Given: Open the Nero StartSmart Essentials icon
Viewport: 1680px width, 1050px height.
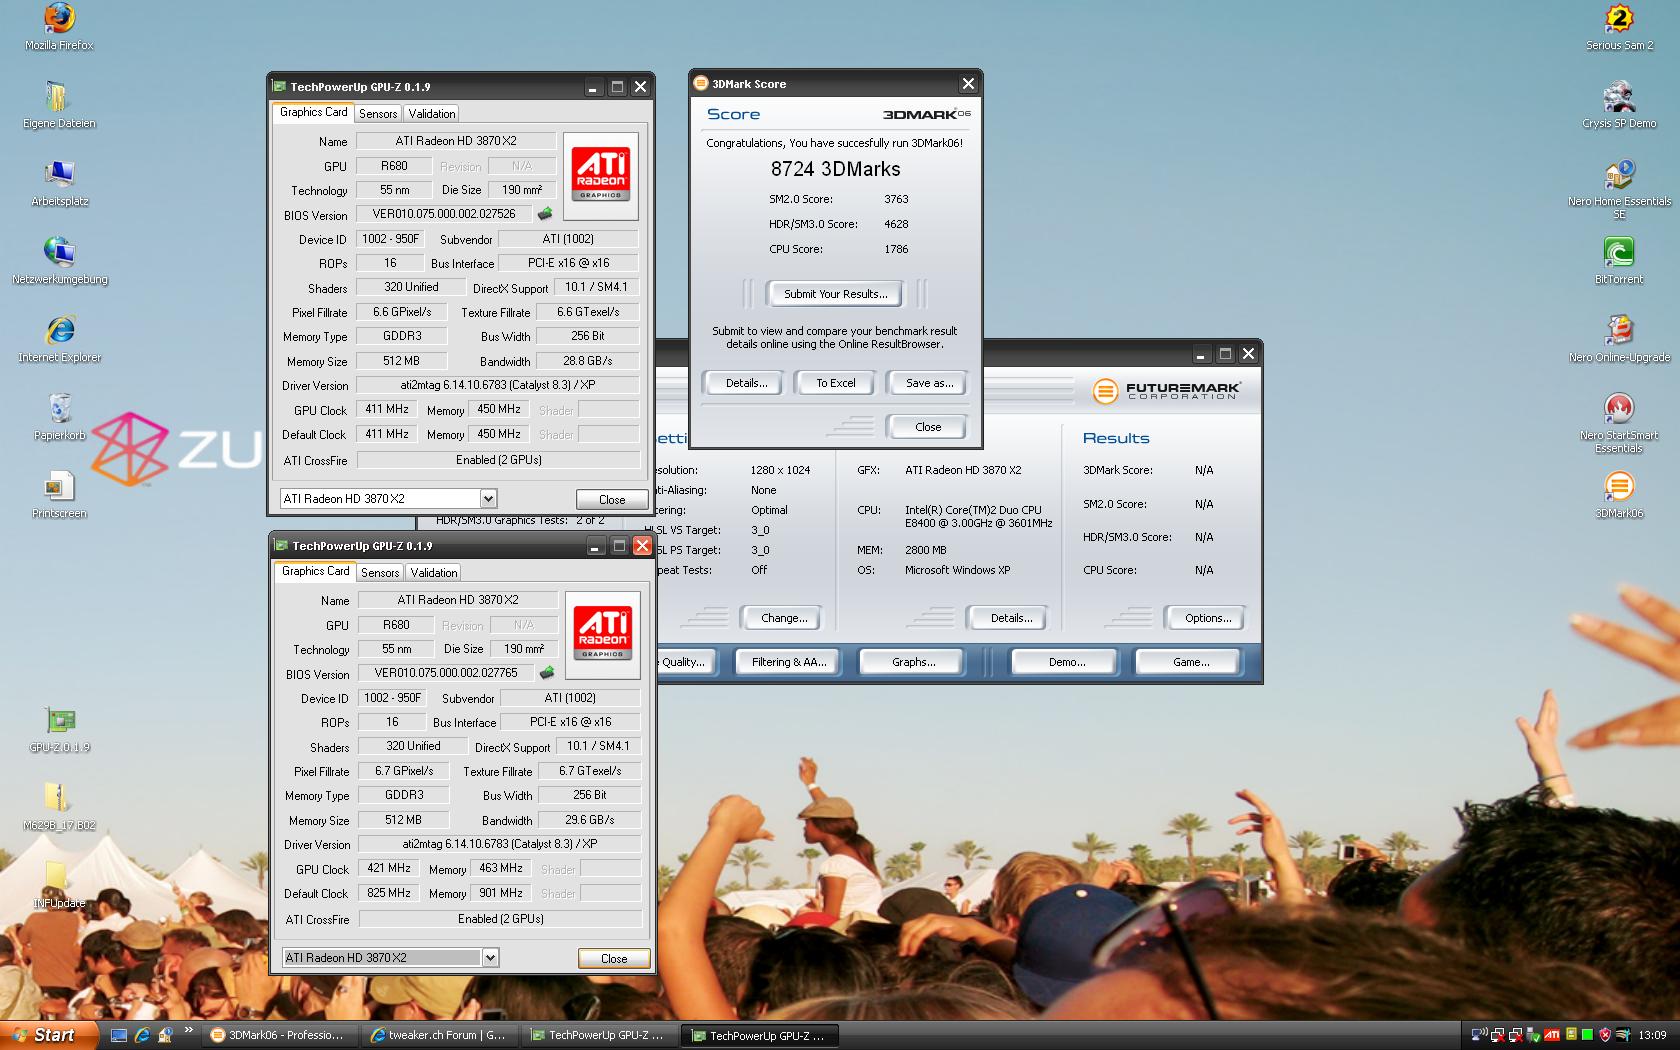Looking at the screenshot, I should tap(1618, 409).
